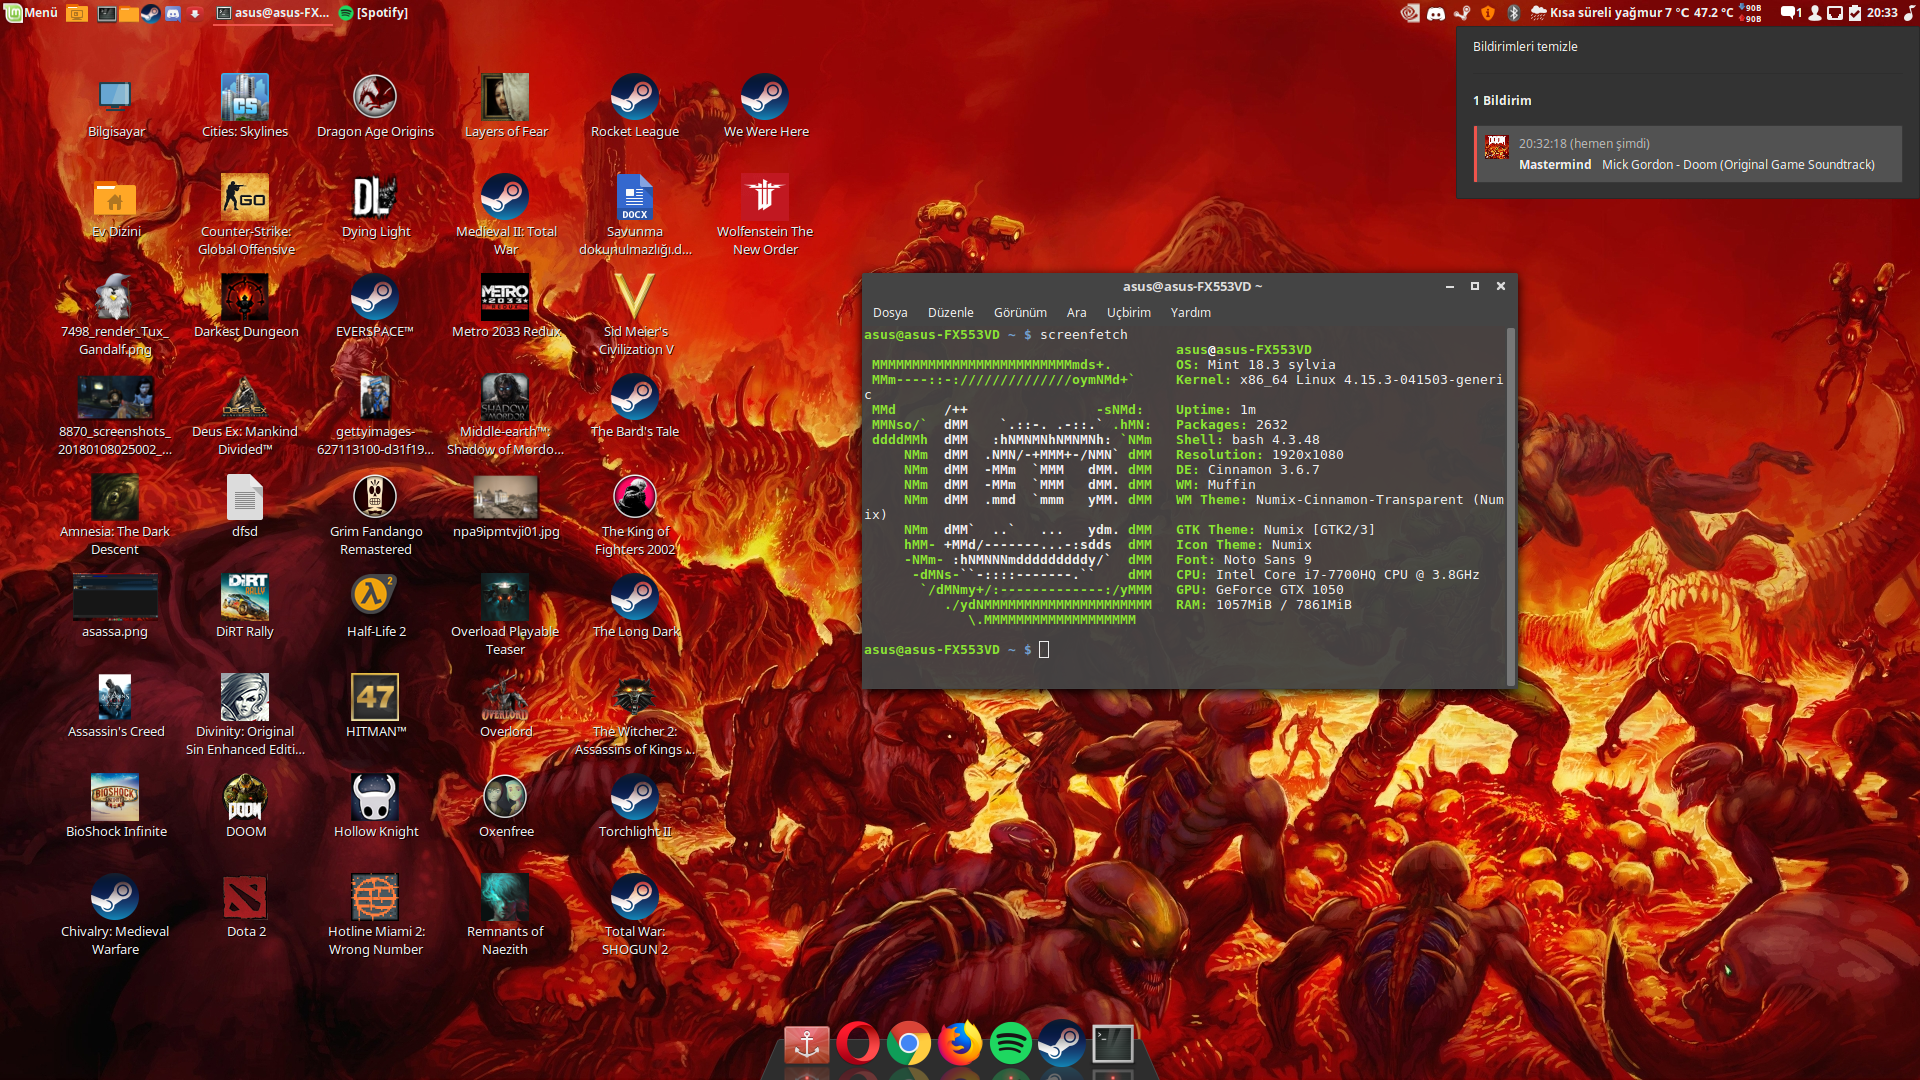Select Counter-Strike: Global Offensive icon
1920x1080 pixels.
pyautogui.click(x=246, y=216)
